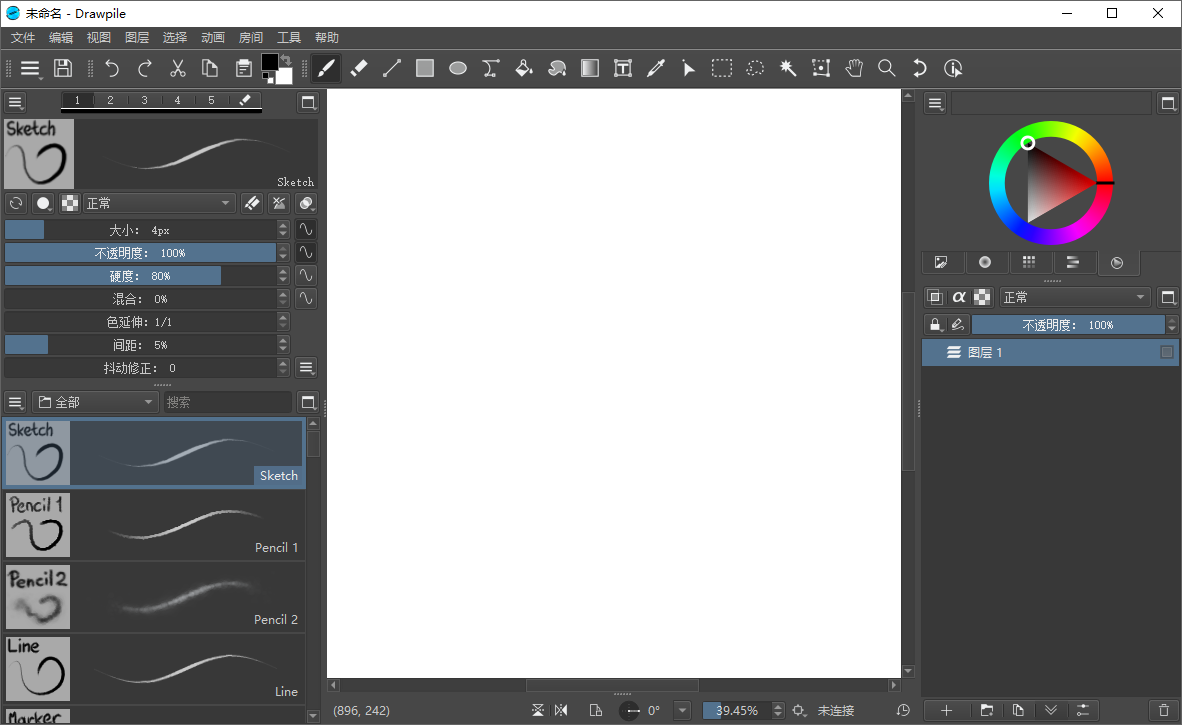Open layer blend mode 正常 dropdown

click(1075, 297)
